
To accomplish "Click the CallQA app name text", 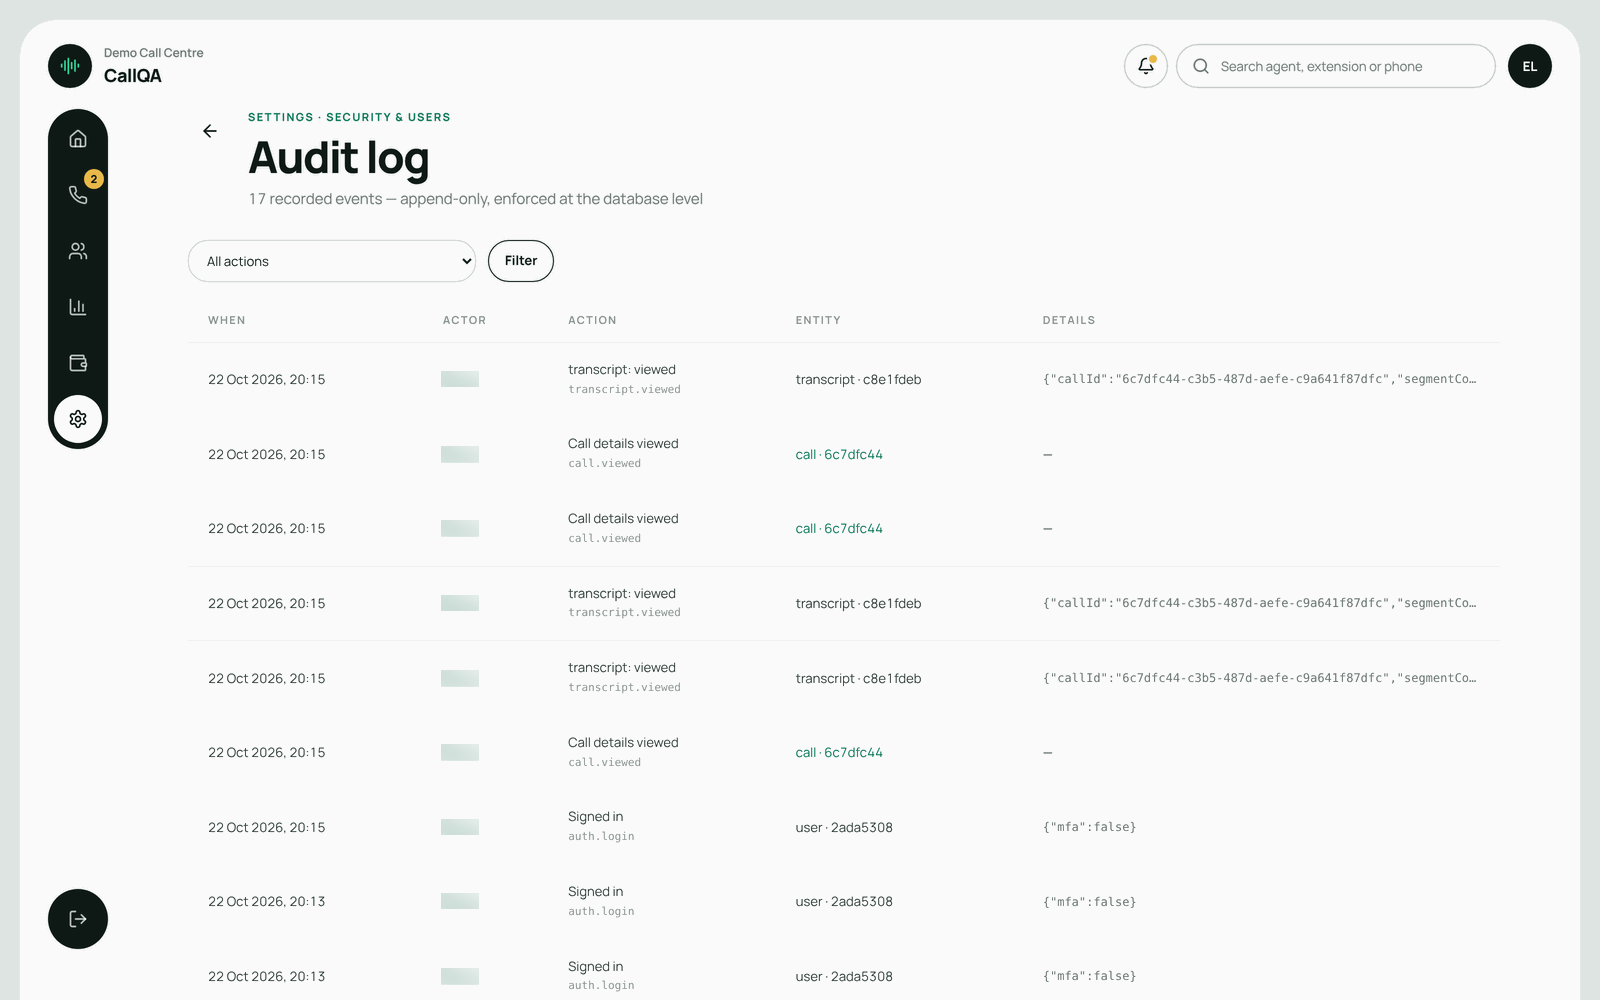I will (x=133, y=76).
